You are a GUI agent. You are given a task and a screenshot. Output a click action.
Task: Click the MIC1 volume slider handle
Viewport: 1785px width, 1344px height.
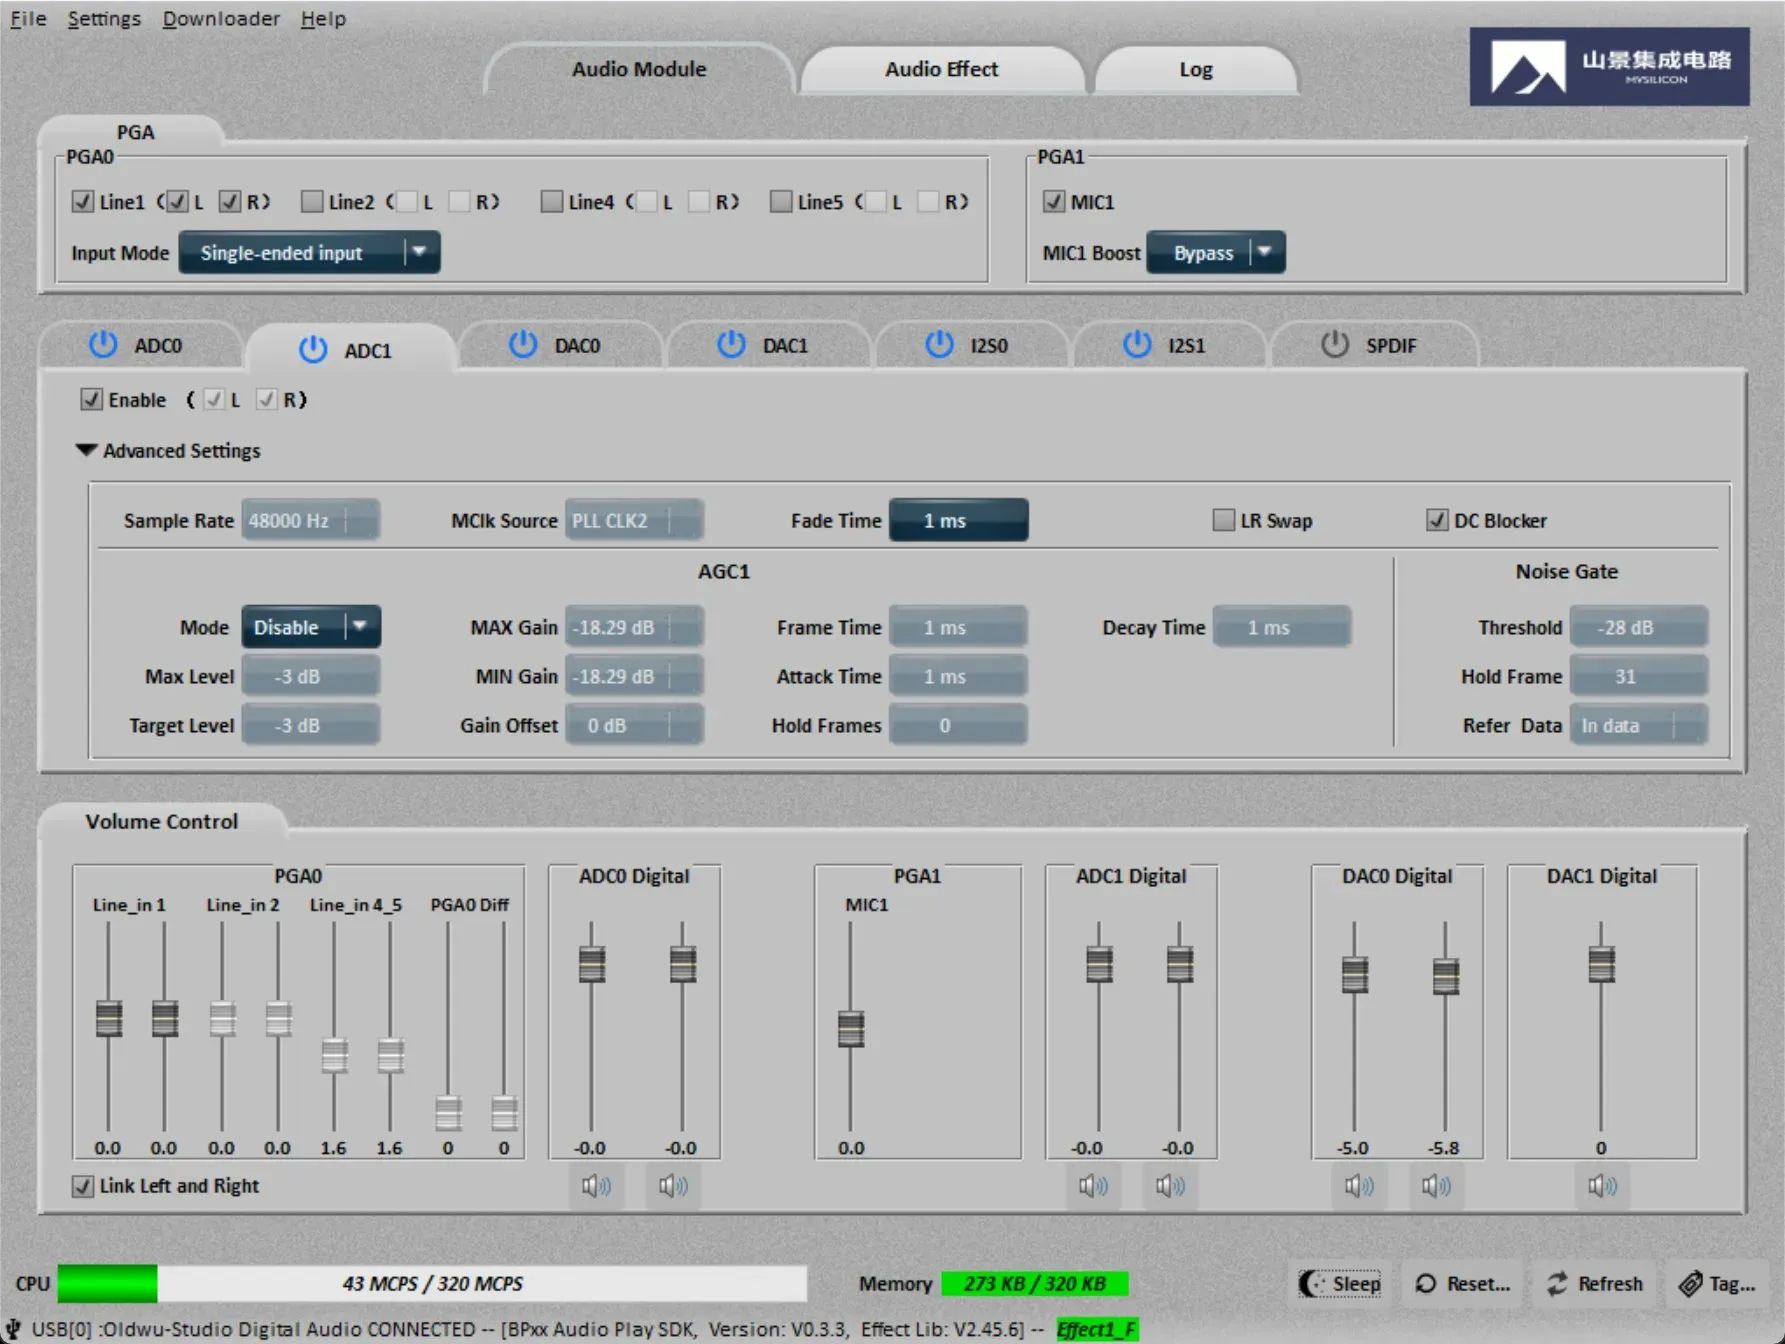(851, 1029)
